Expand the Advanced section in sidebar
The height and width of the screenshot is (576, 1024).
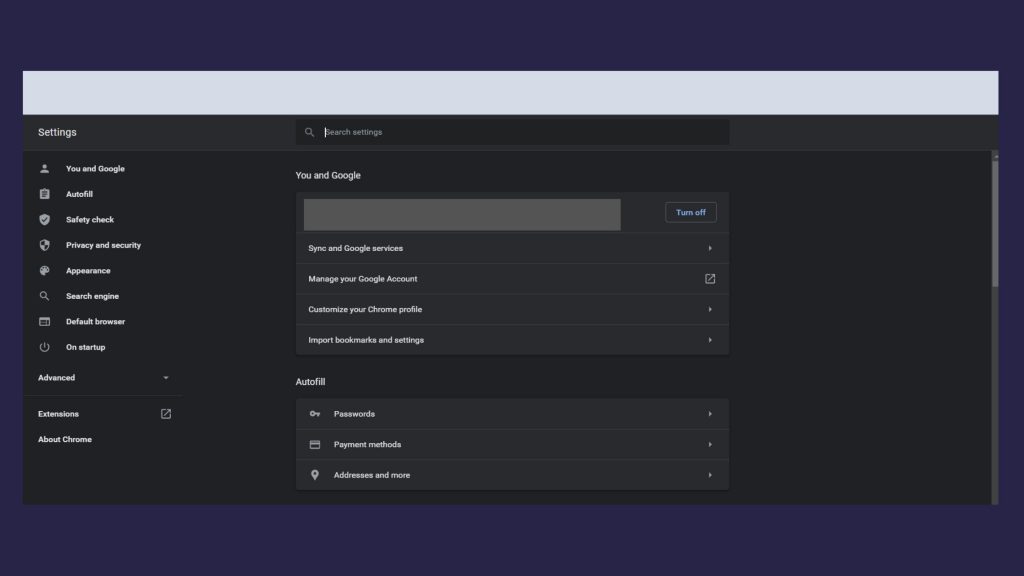tap(103, 378)
